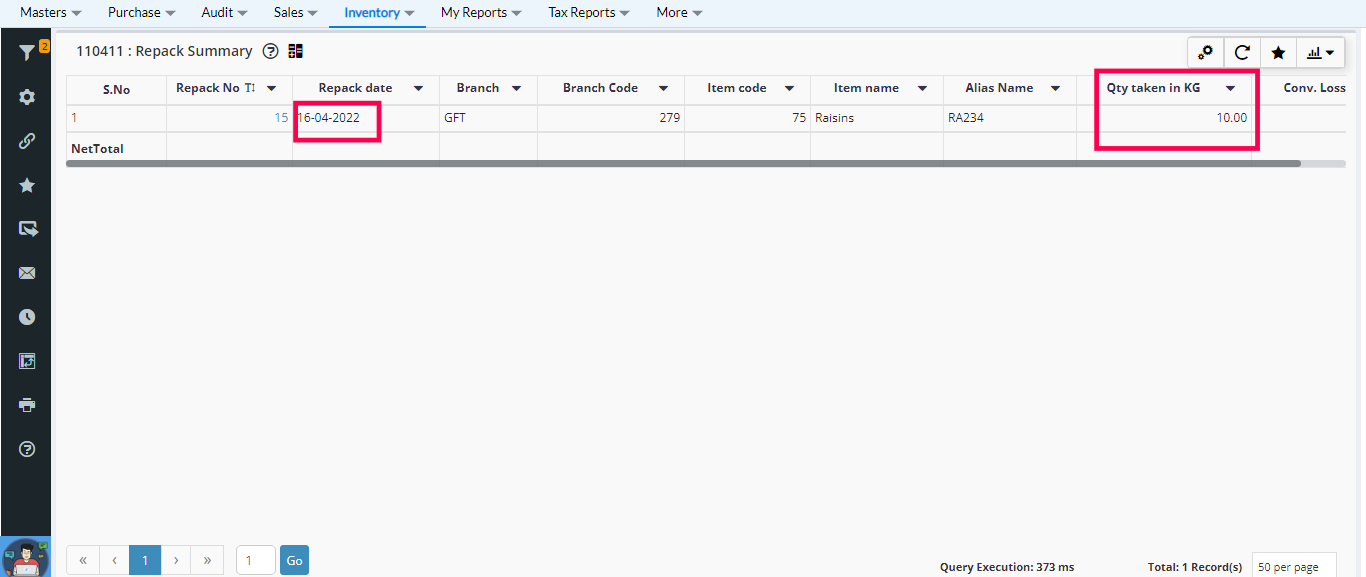Open the My Reports menu
Viewport: 1366px width, 577px height.
481,13
